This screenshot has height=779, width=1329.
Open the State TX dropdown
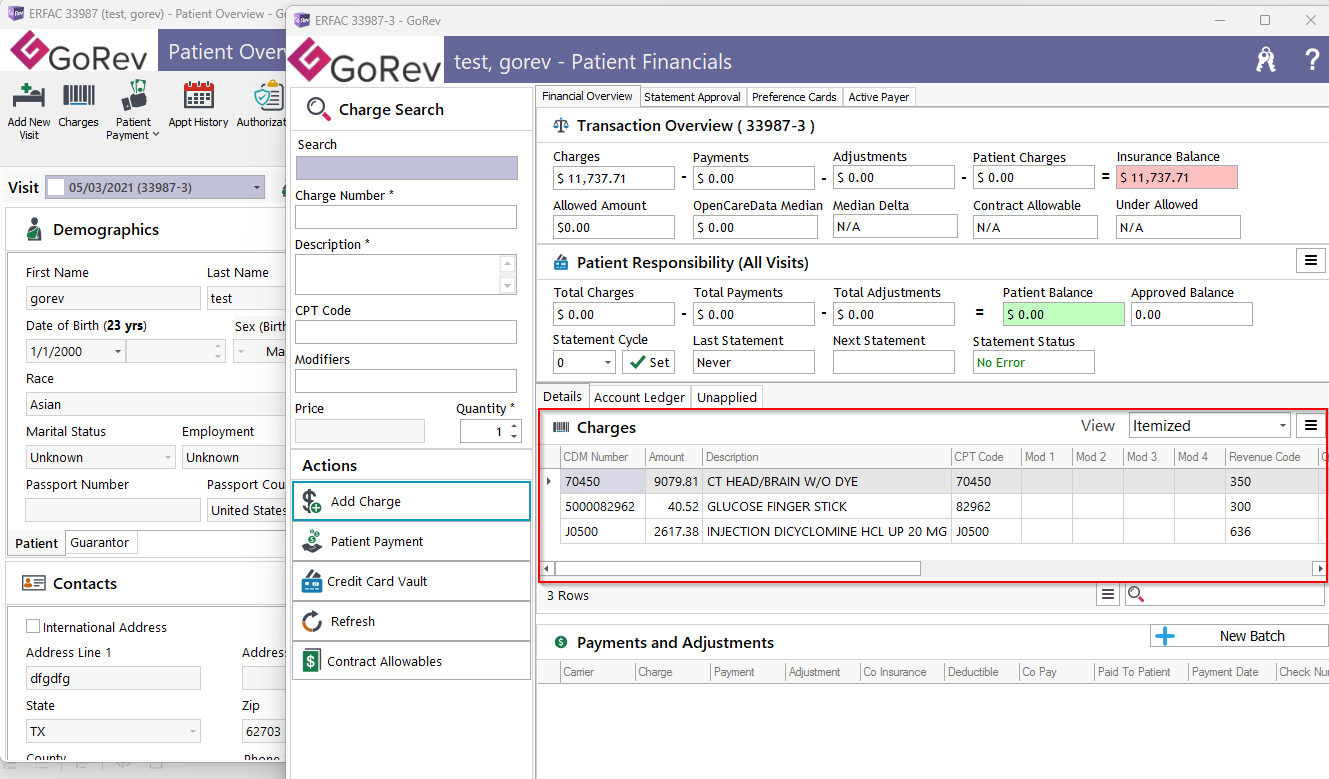click(192, 731)
